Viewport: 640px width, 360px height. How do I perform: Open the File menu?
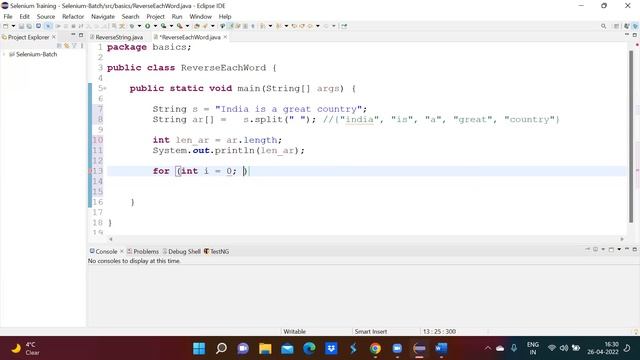click(8, 16)
